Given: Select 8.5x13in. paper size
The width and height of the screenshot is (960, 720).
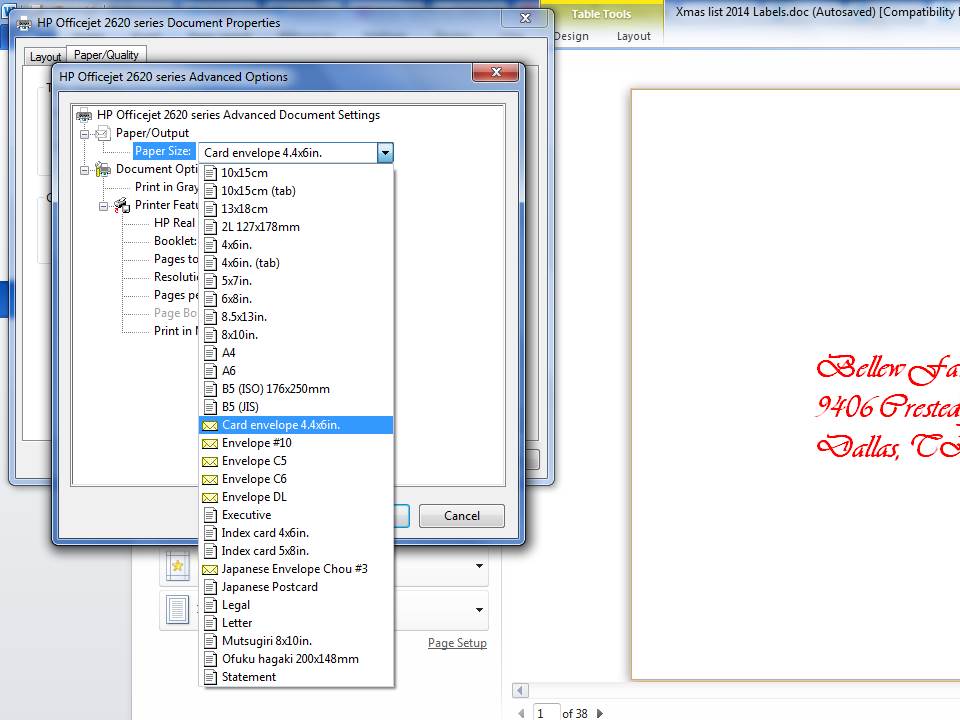Looking at the screenshot, I should [x=296, y=317].
